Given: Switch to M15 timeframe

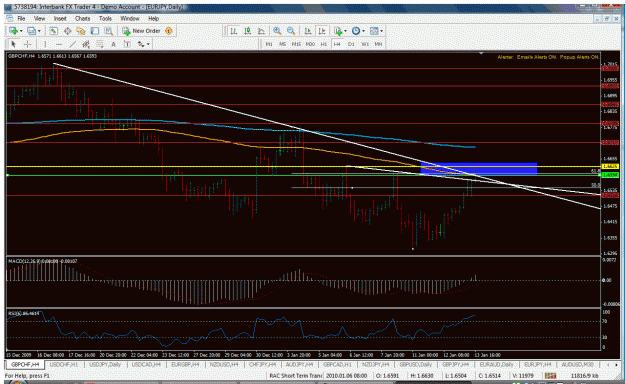Looking at the screenshot, I should pyautogui.click(x=296, y=44).
